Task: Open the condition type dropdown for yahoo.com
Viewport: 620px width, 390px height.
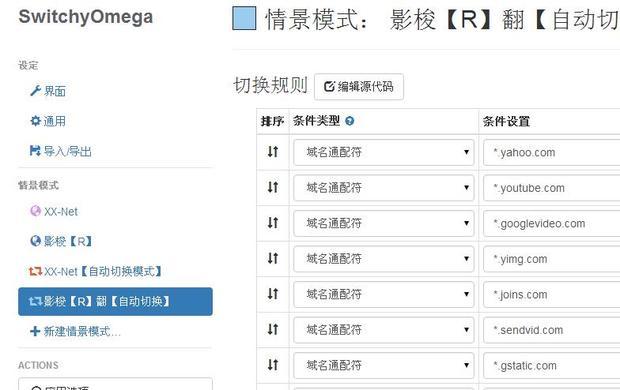Action: tap(384, 152)
